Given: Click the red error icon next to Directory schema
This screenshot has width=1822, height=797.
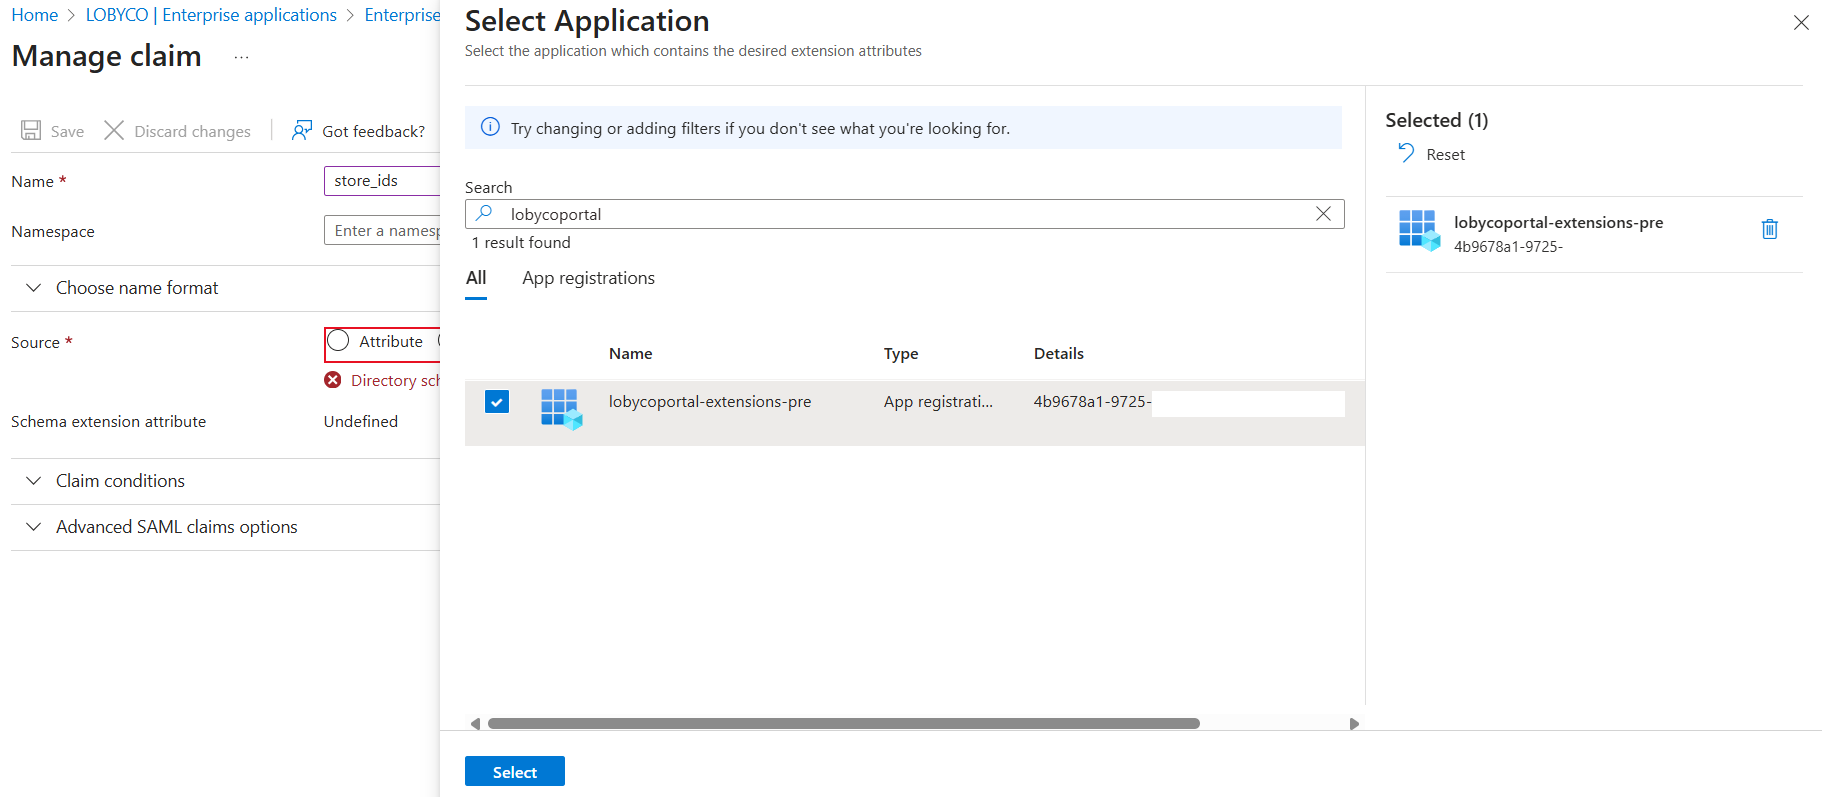Looking at the screenshot, I should tap(333, 380).
